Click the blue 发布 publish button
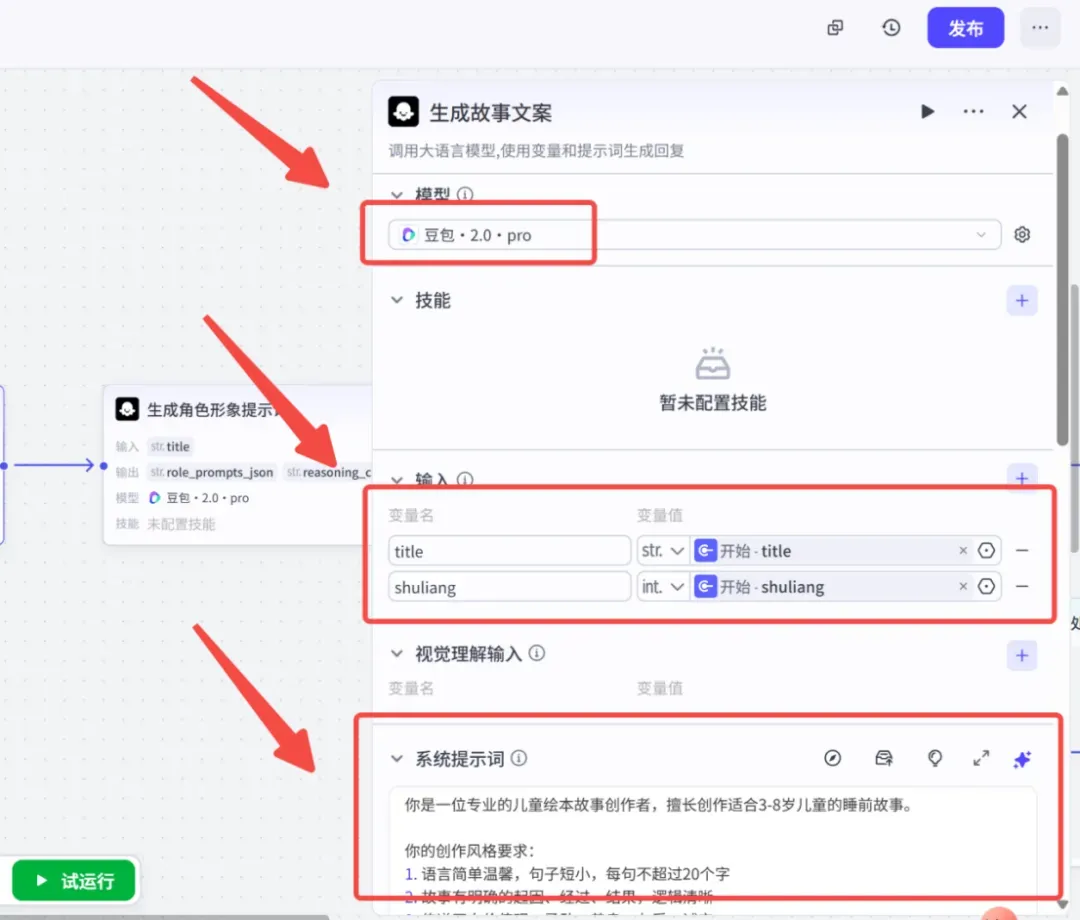This screenshot has height=920, width=1080. 965,28
